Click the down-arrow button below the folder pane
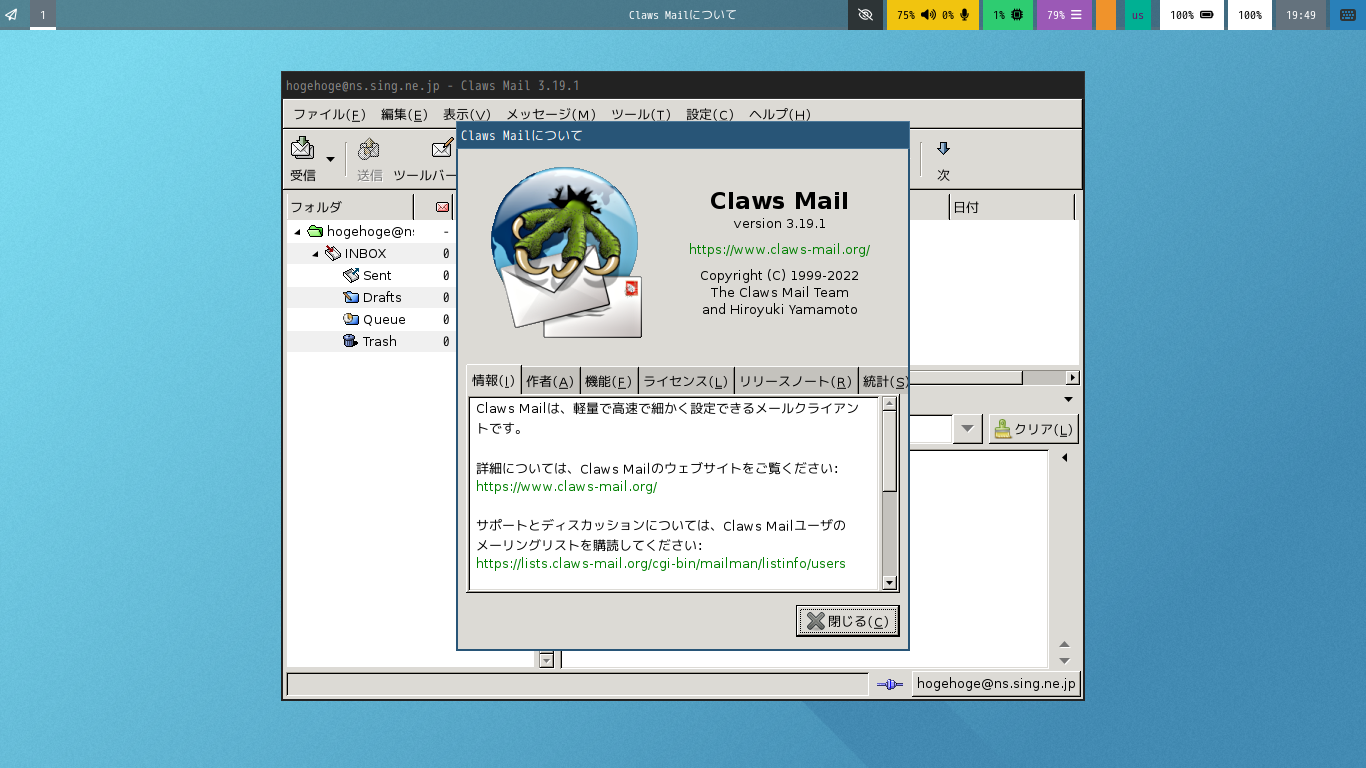Image resolution: width=1366 pixels, height=768 pixels. [x=546, y=659]
